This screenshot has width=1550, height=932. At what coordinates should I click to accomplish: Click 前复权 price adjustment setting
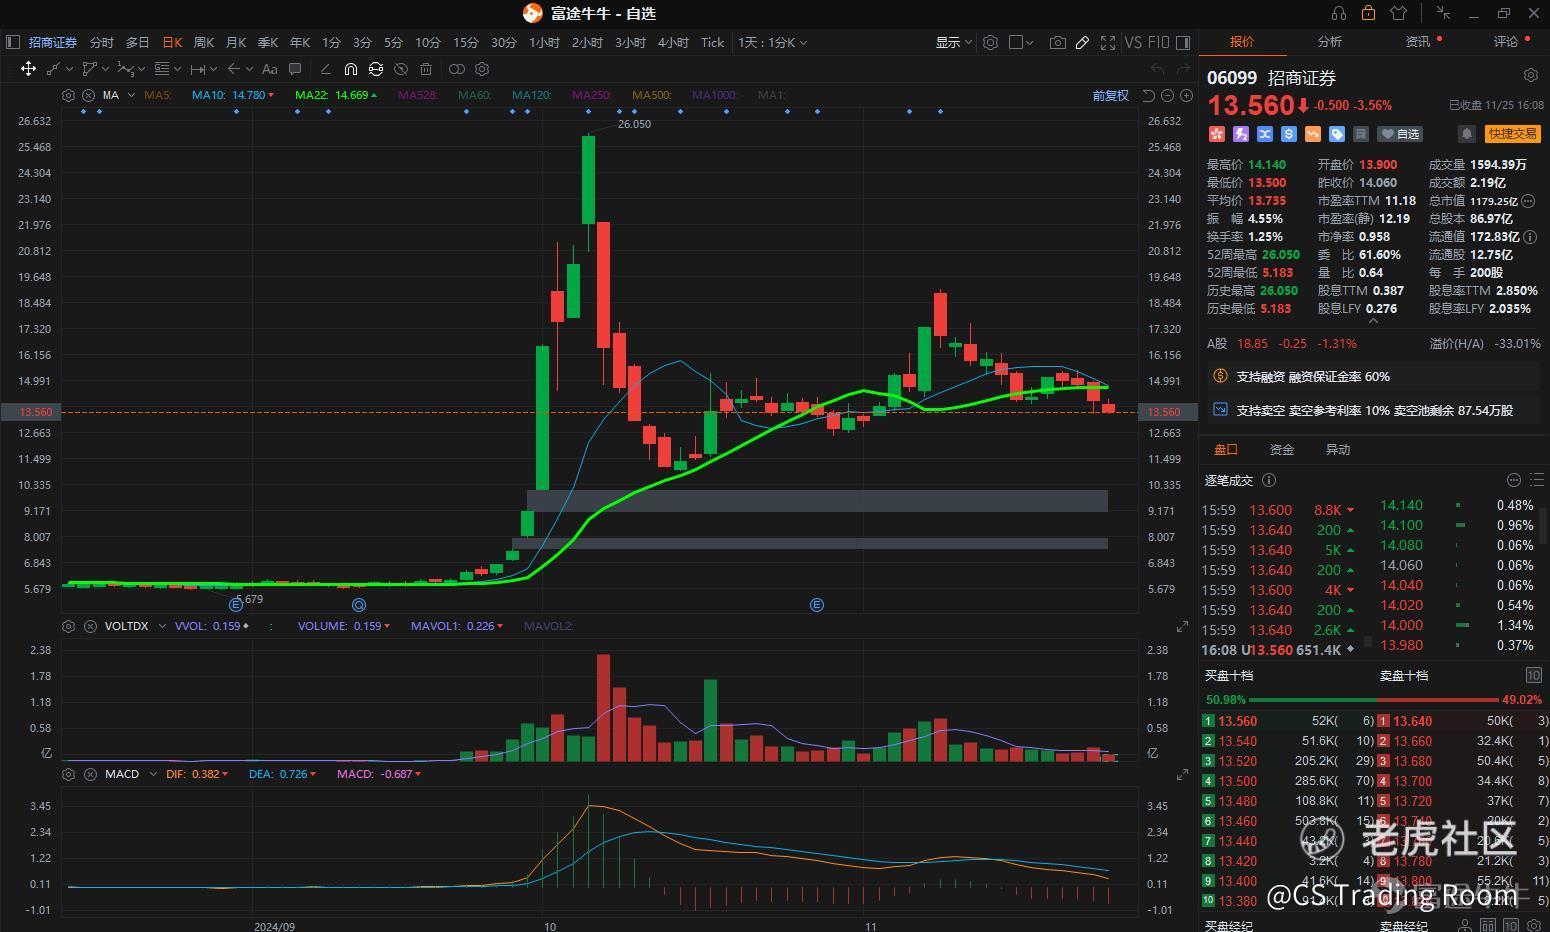(x=1110, y=95)
